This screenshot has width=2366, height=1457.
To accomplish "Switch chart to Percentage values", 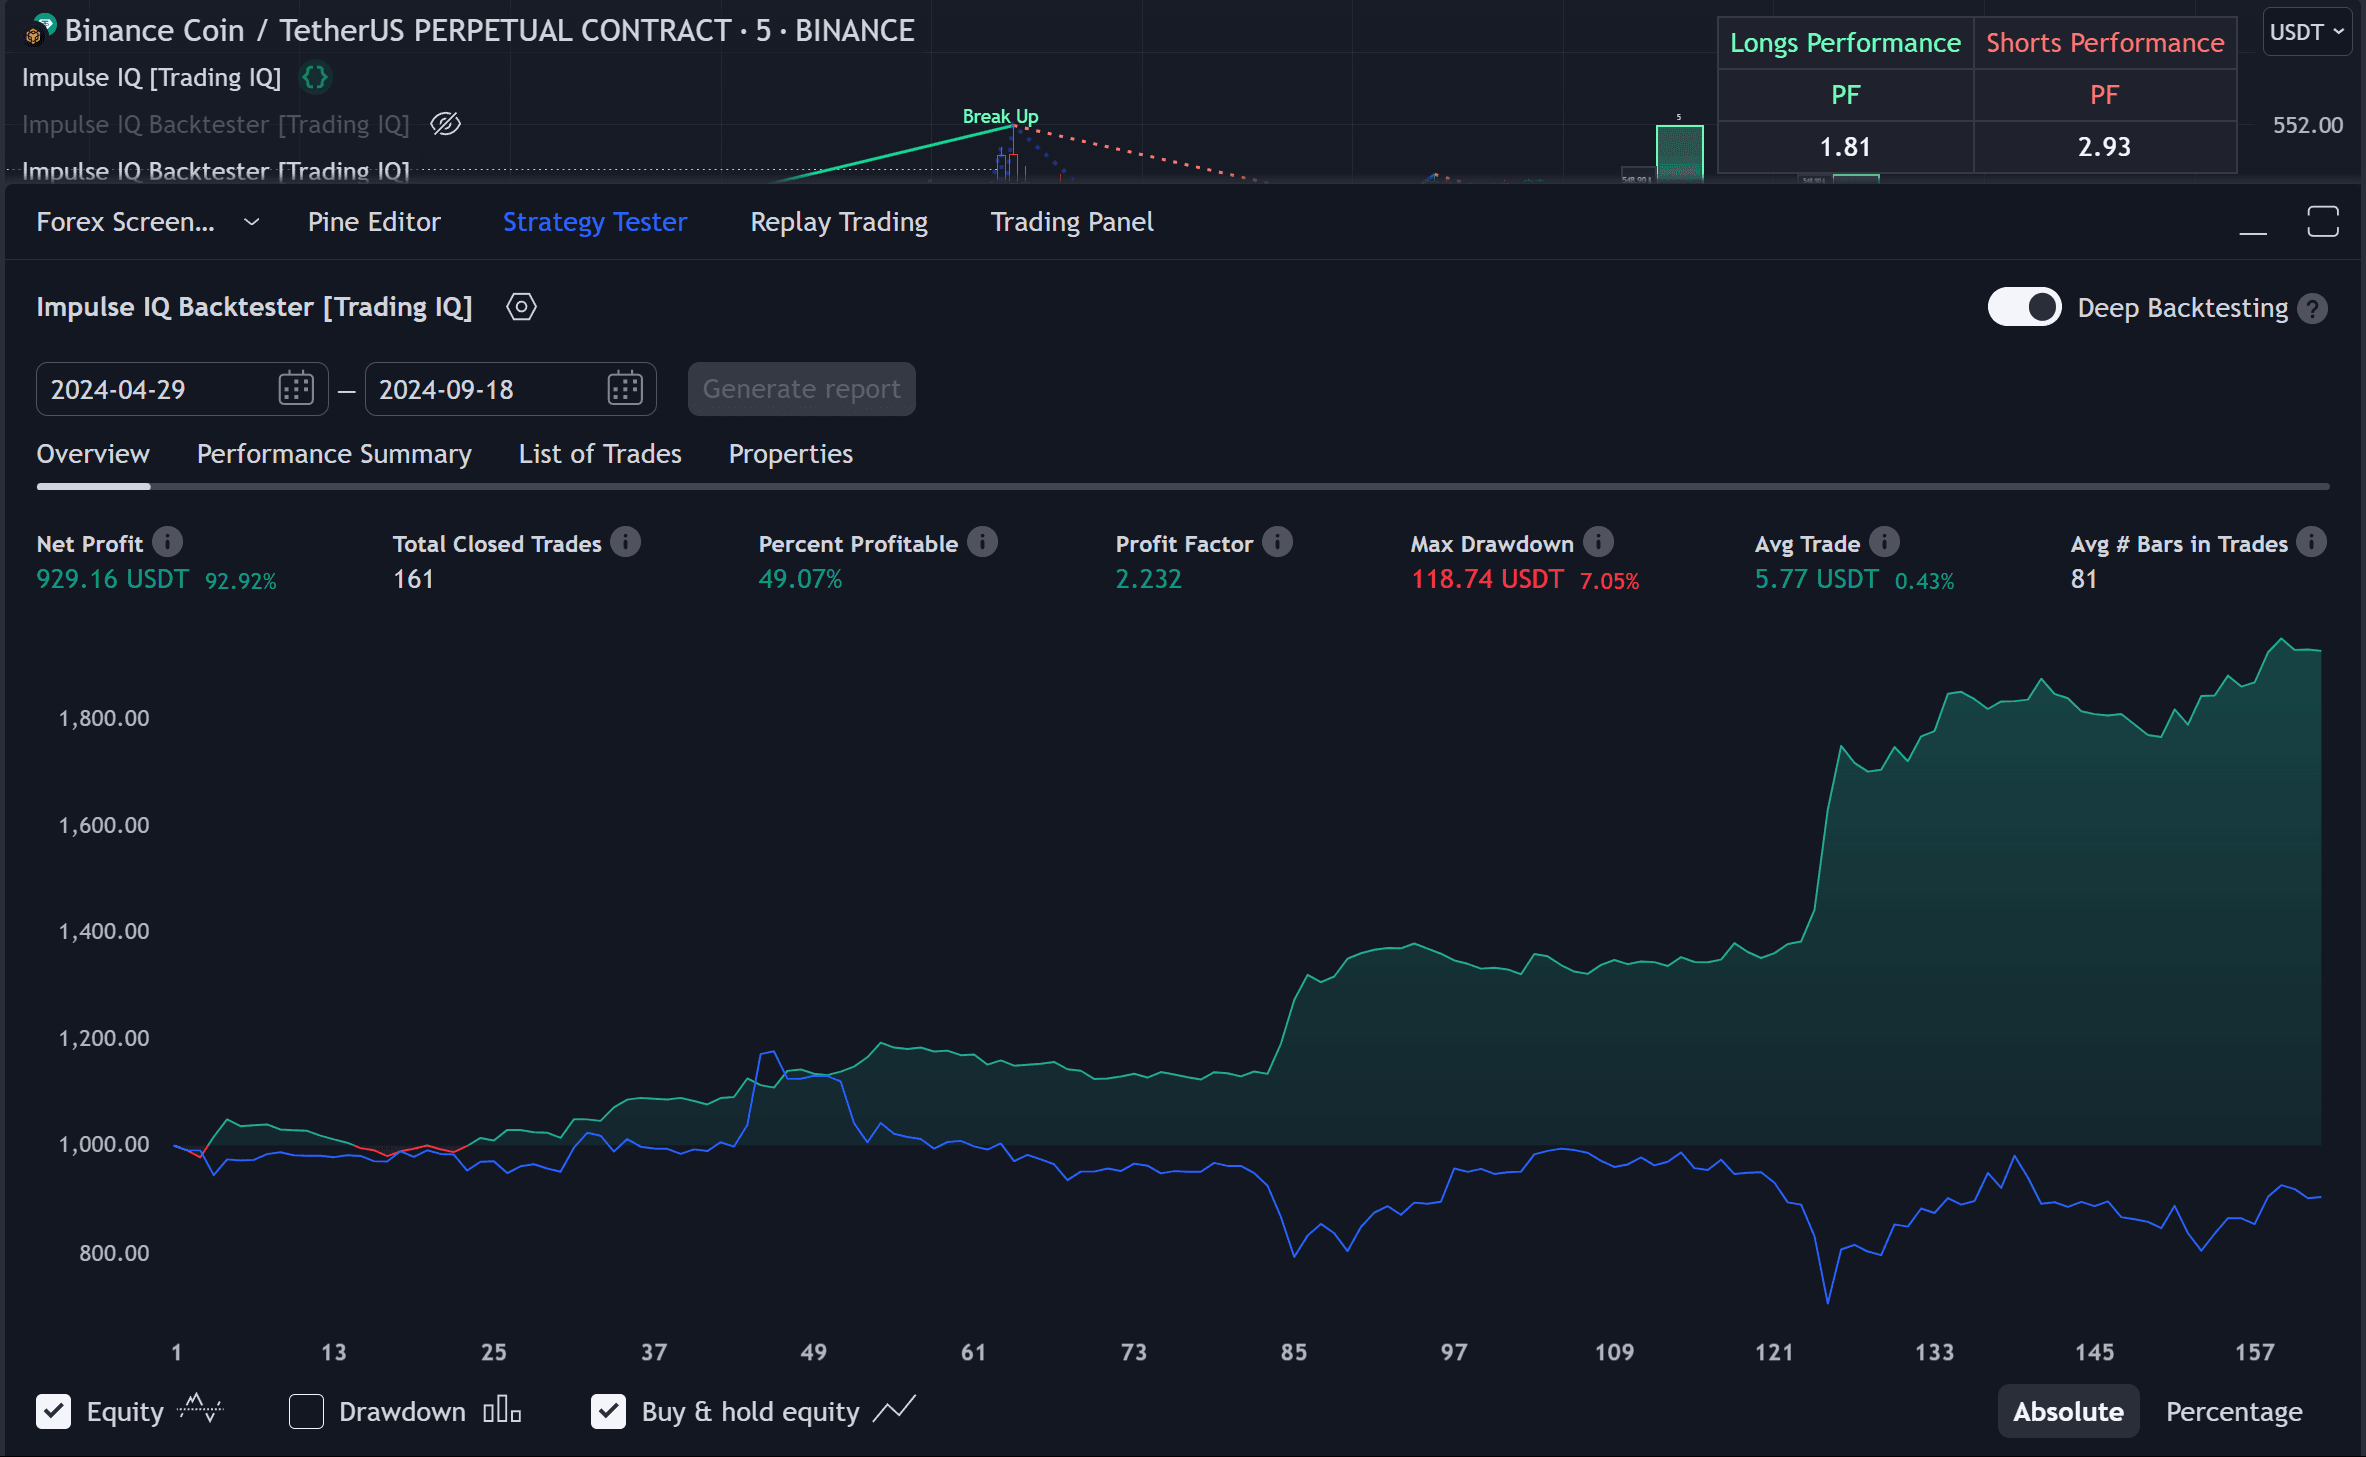I will pyautogui.click(x=2234, y=1411).
